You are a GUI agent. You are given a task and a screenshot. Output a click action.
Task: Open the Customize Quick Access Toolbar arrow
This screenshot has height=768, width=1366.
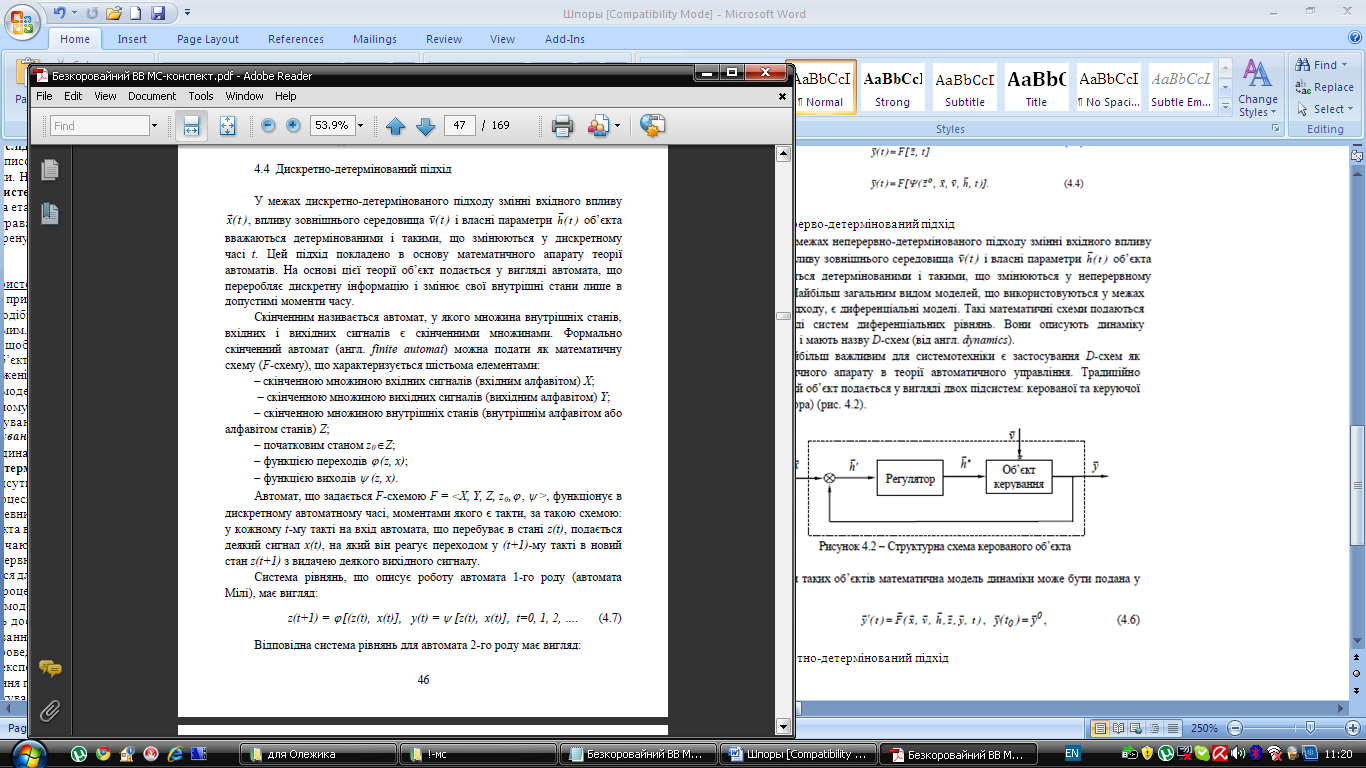[187, 14]
